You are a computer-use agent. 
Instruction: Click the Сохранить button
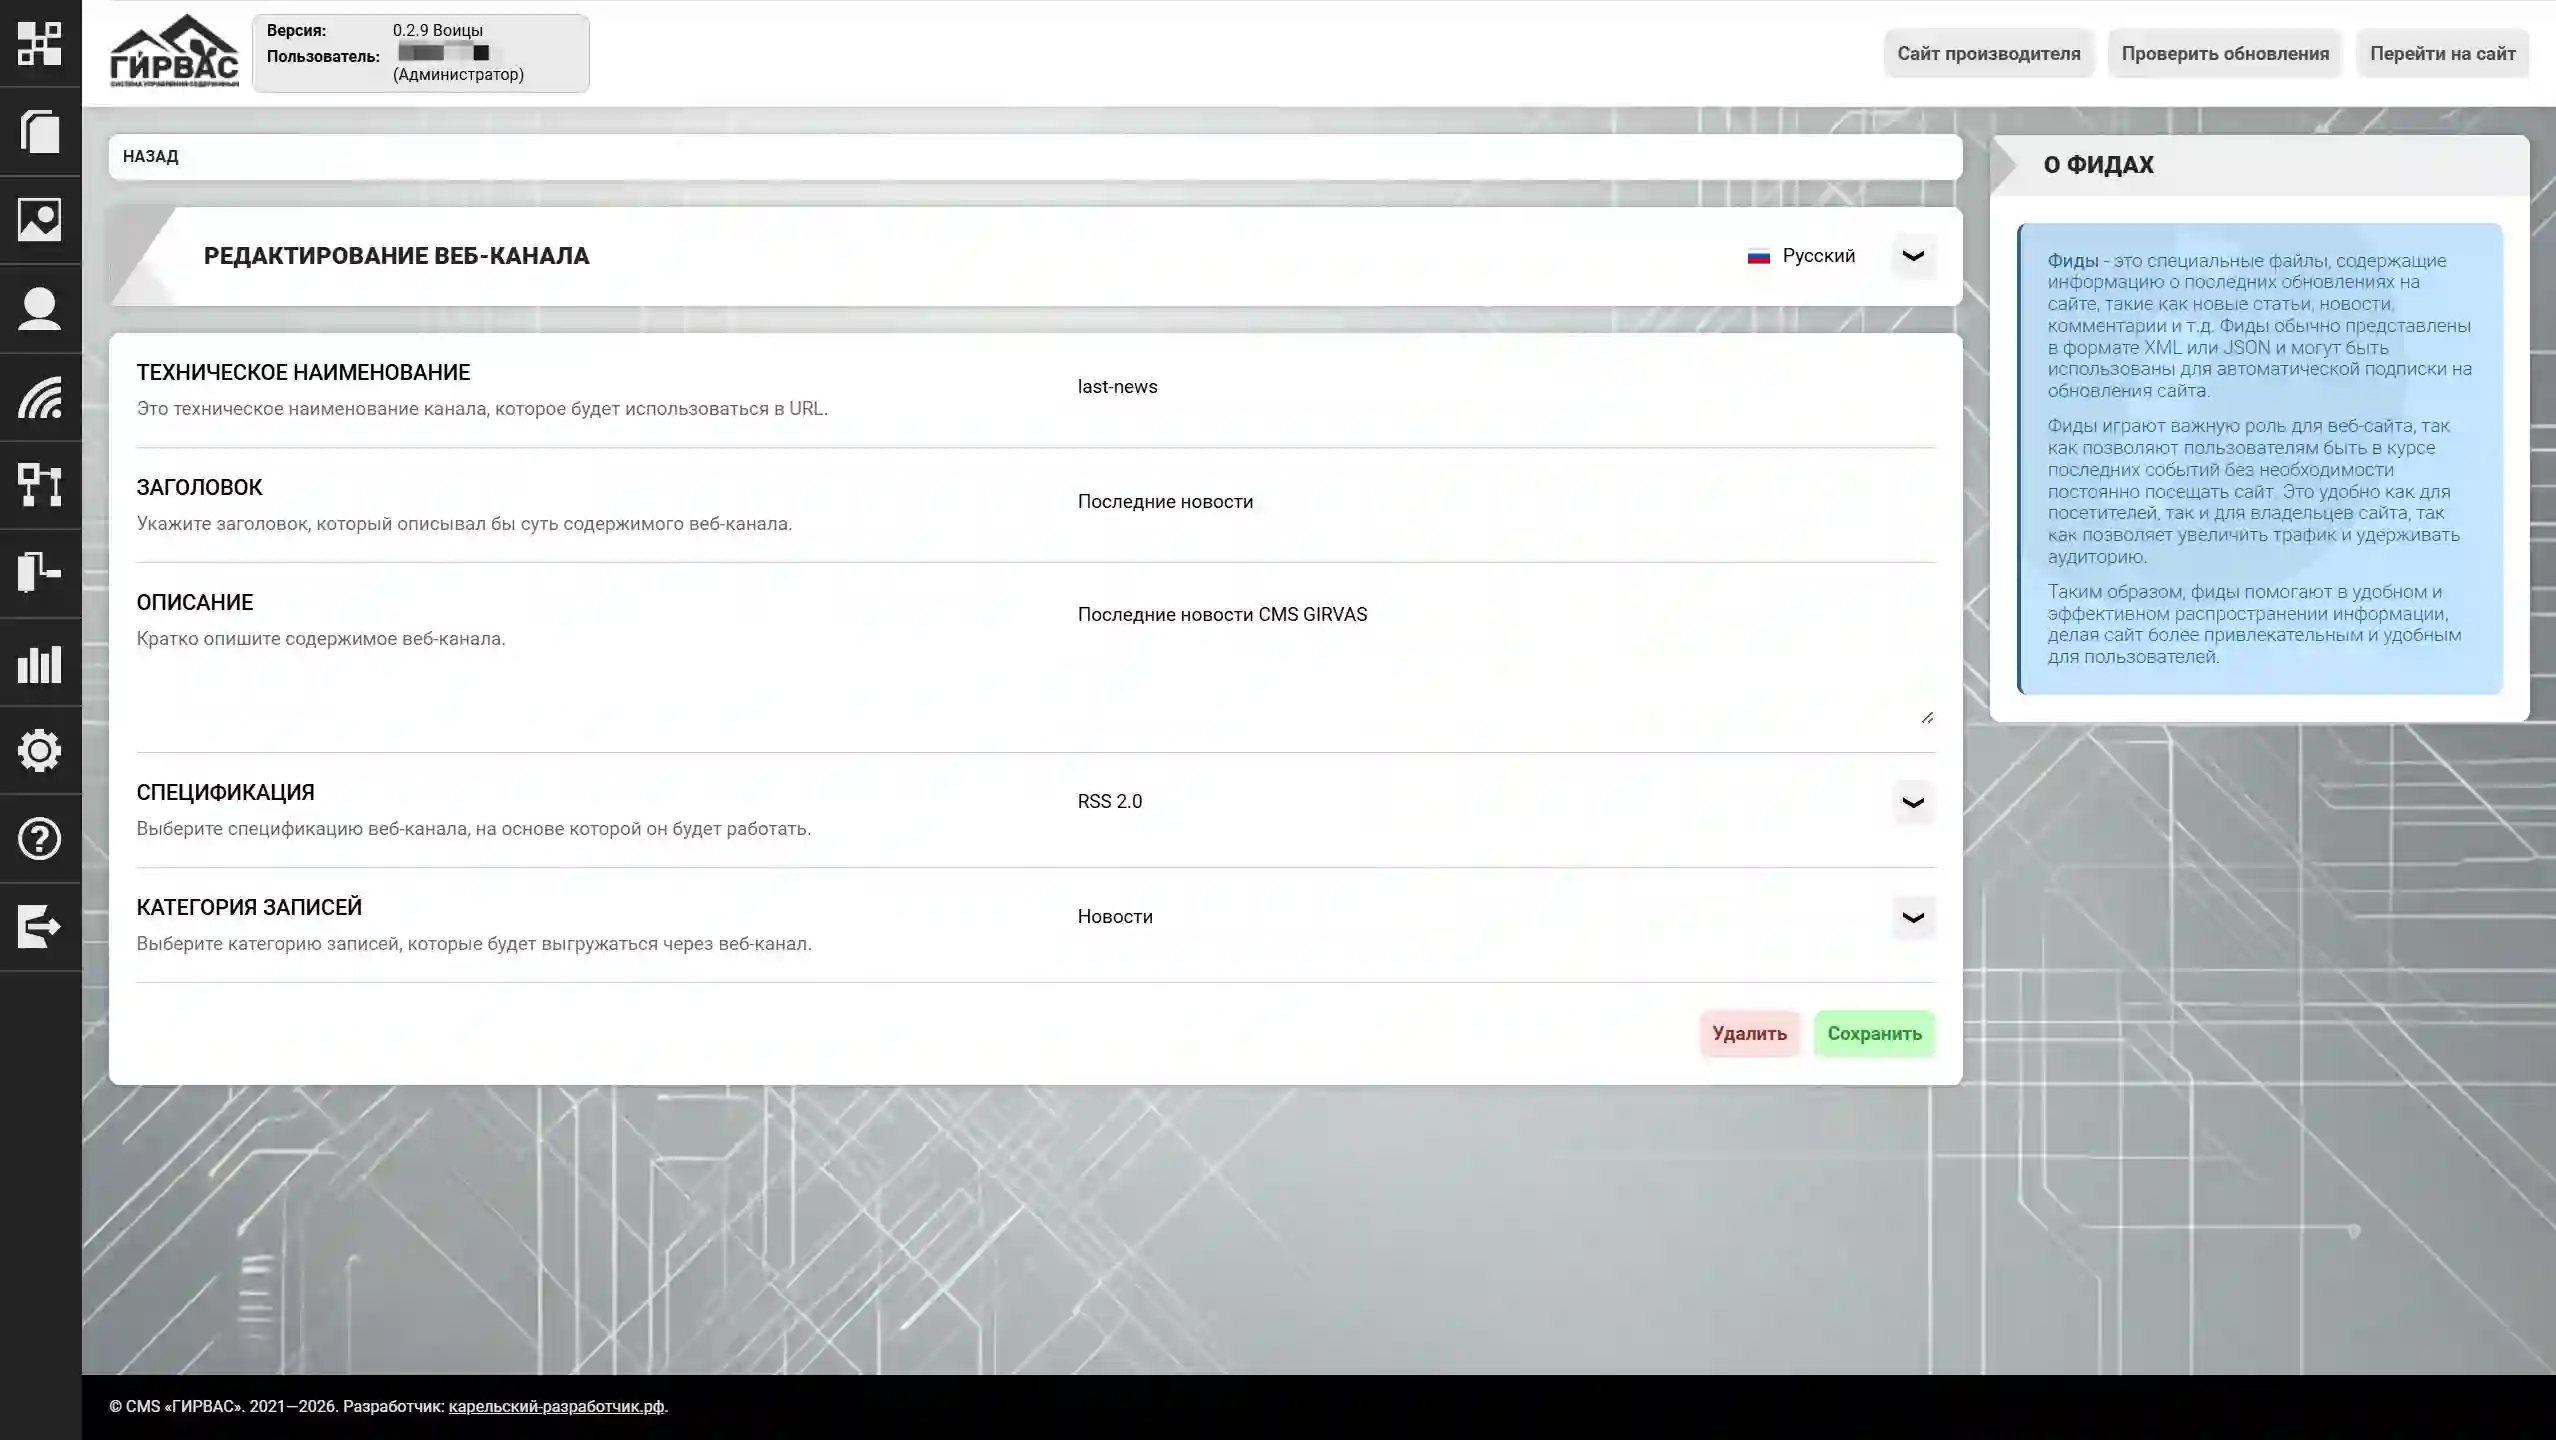[x=1874, y=1033]
